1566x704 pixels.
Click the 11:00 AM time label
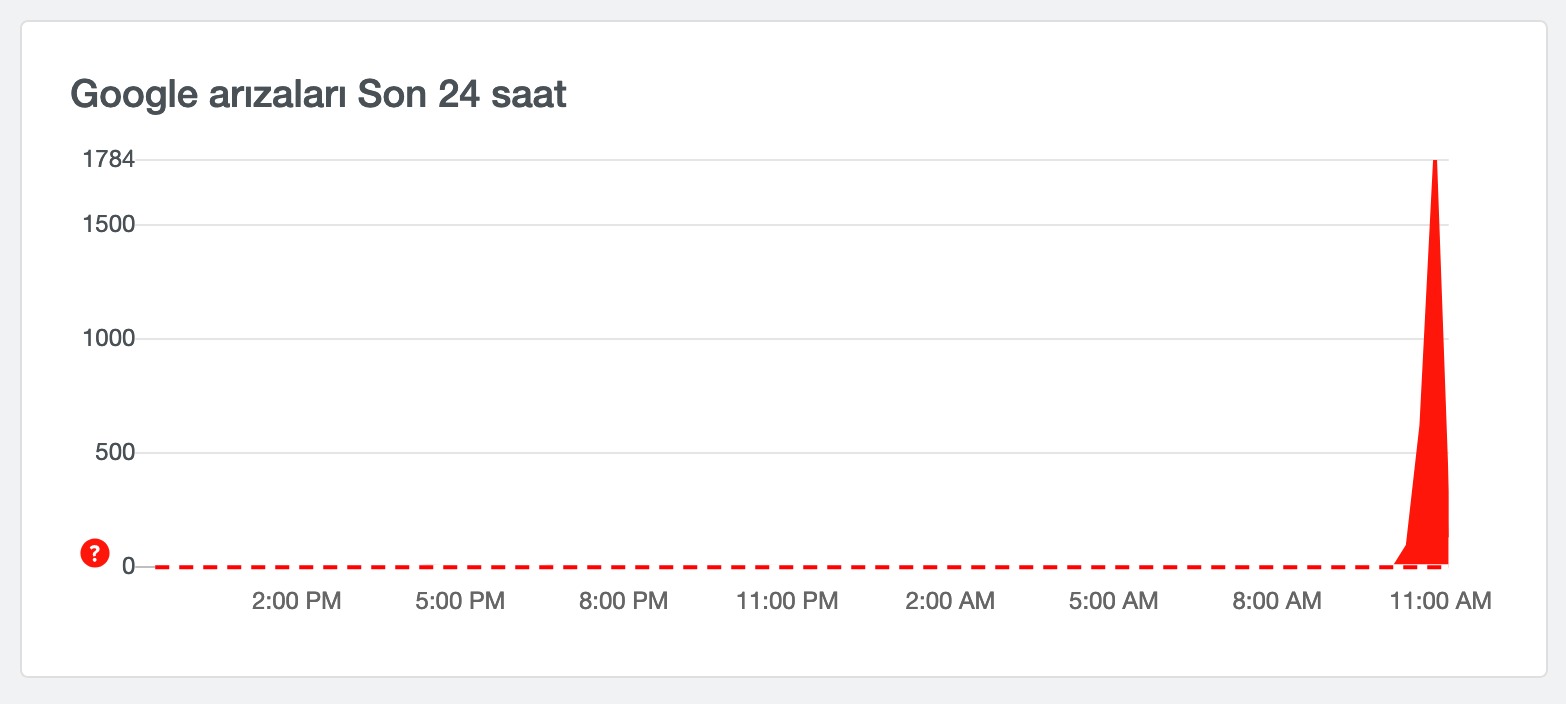[1440, 601]
